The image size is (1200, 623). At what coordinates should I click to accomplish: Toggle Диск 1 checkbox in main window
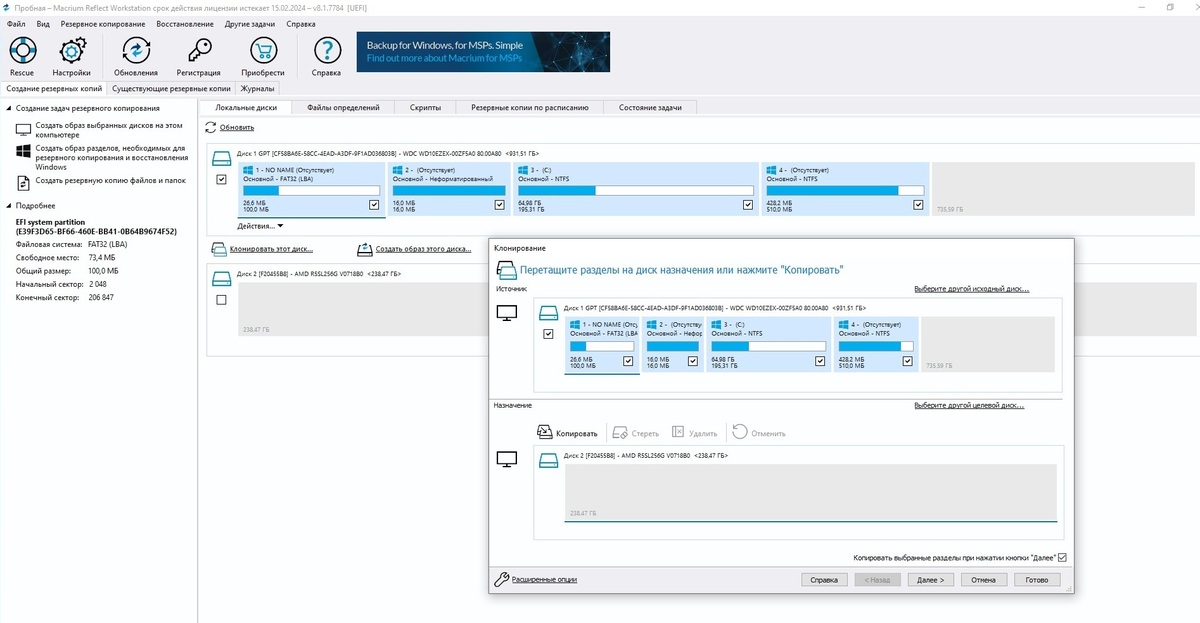coord(221,179)
